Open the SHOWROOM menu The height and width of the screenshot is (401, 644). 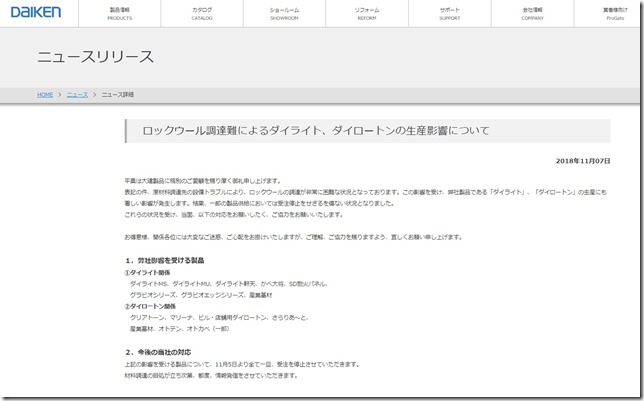tap(284, 14)
